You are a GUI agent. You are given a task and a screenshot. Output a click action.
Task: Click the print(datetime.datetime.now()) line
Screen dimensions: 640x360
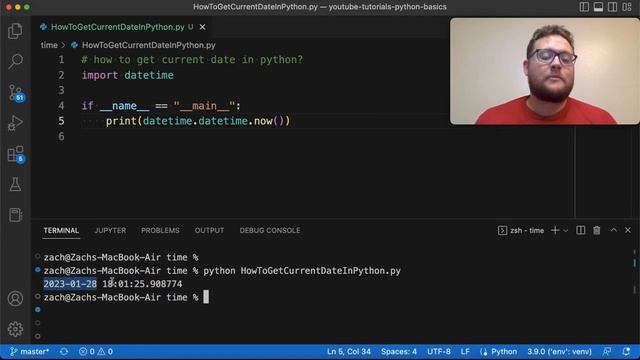[198, 121]
